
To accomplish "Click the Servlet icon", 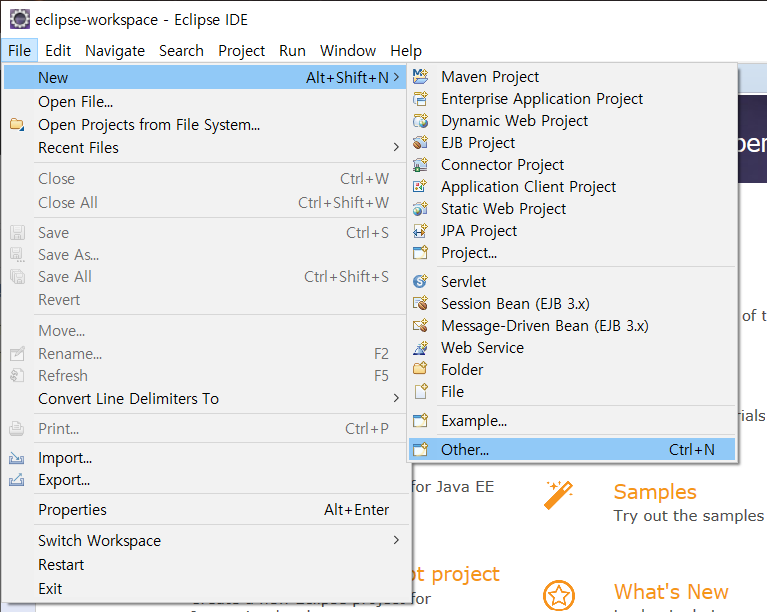I will coord(420,281).
